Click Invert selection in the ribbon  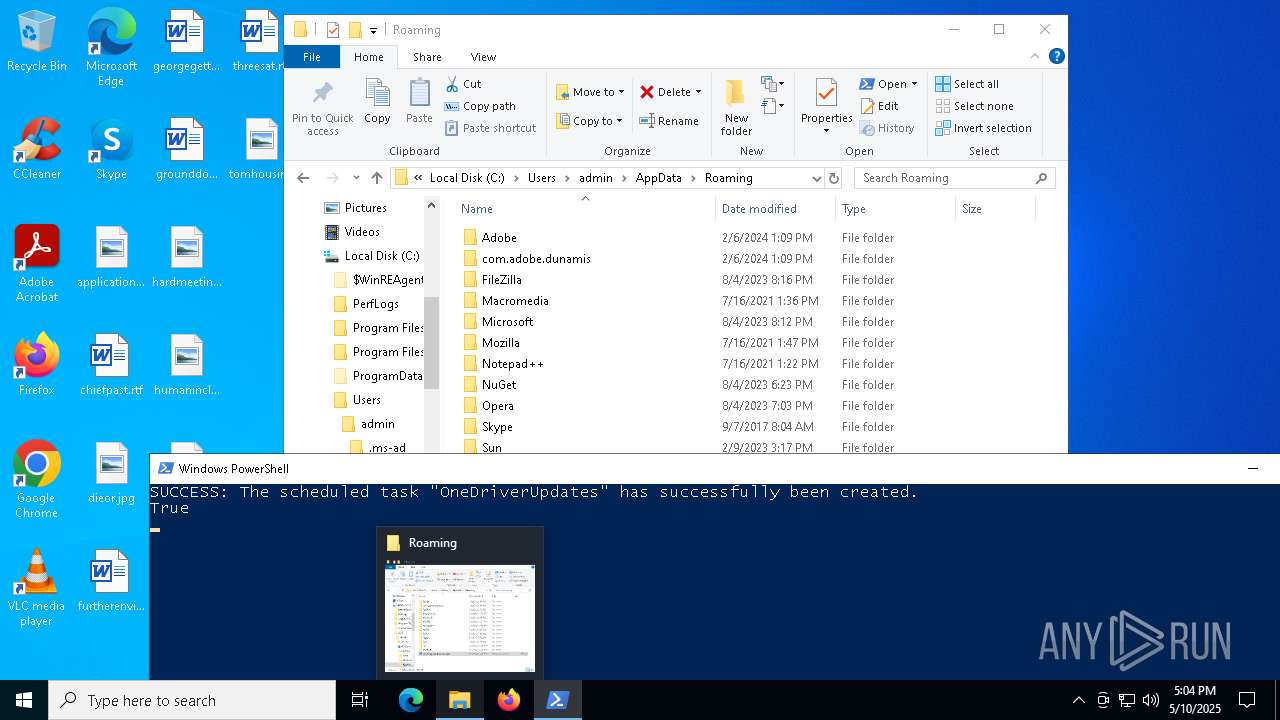[x=983, y=128]
